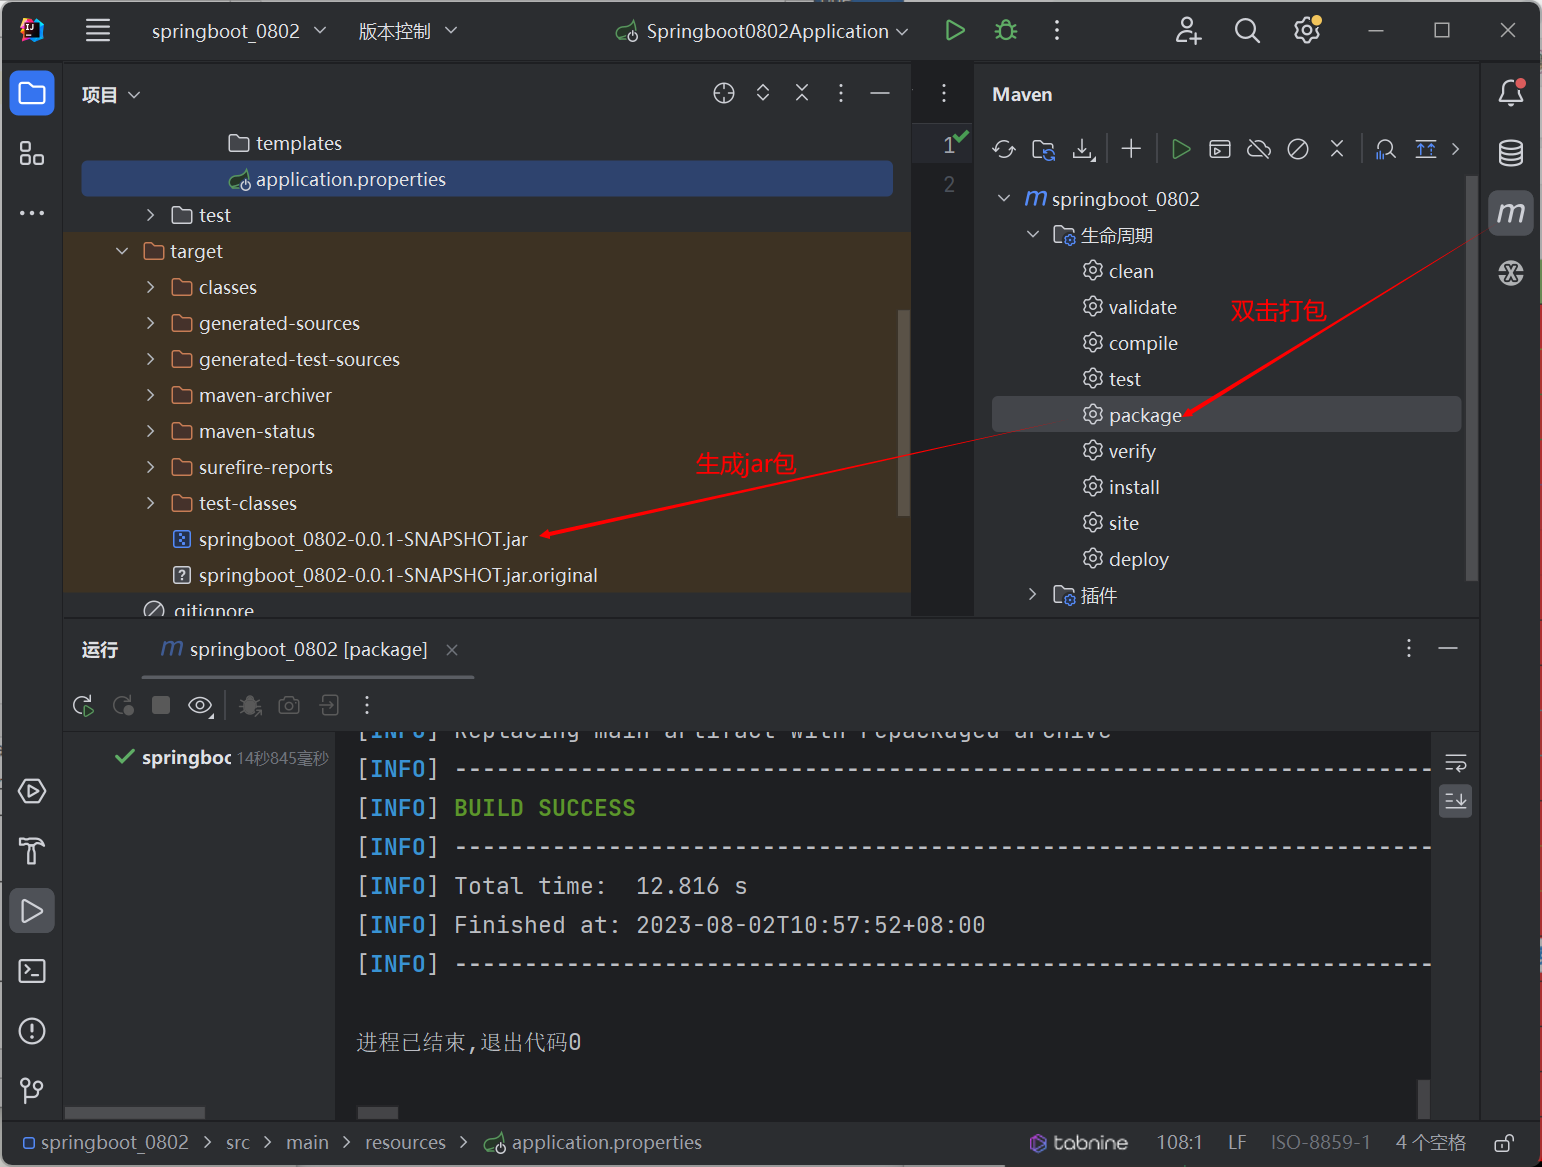Skip tests mode in Maven toolbar

1298,148
